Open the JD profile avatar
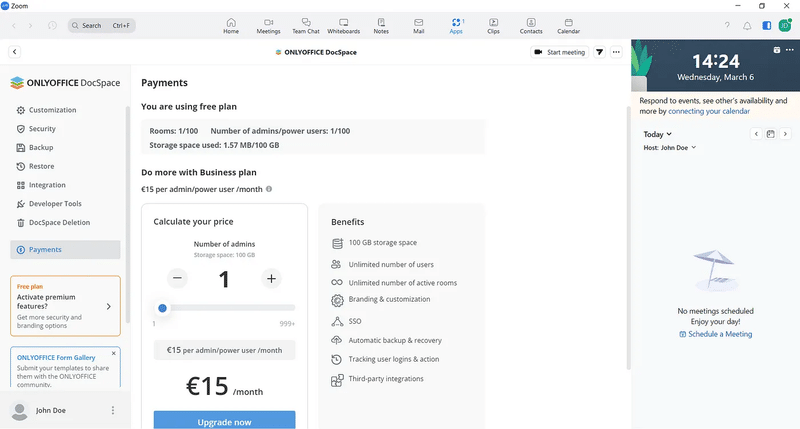800x429 pixels. click(x=785, y=26)
